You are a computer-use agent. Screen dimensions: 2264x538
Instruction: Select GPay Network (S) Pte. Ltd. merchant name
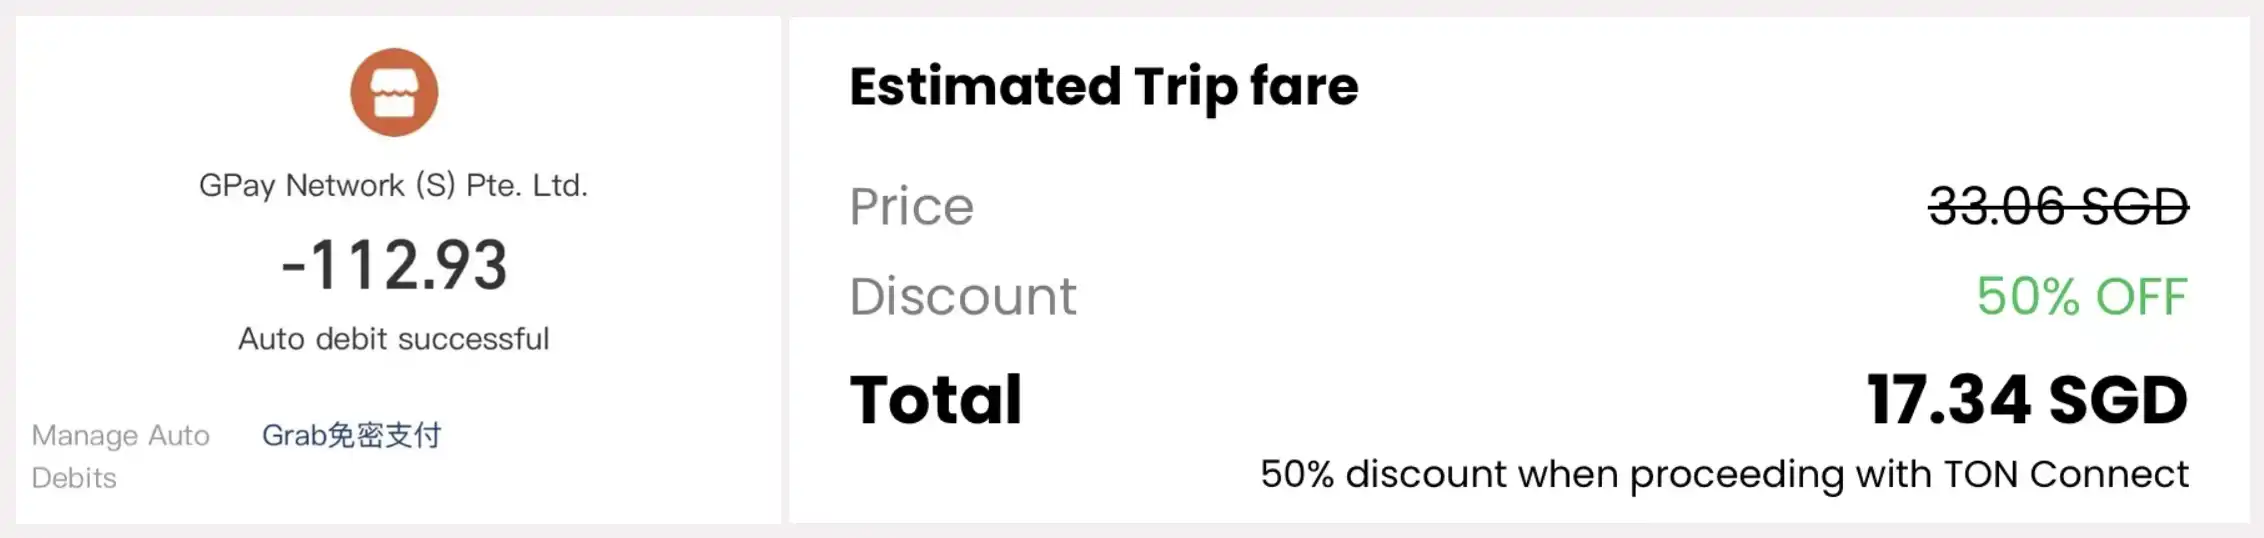coord(393,185)
